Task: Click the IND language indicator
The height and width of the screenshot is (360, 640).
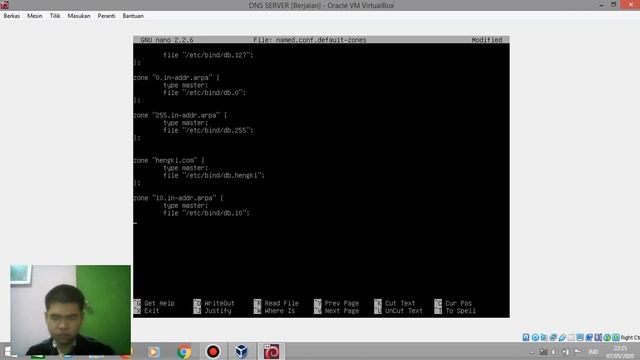Action: (593, 352)
